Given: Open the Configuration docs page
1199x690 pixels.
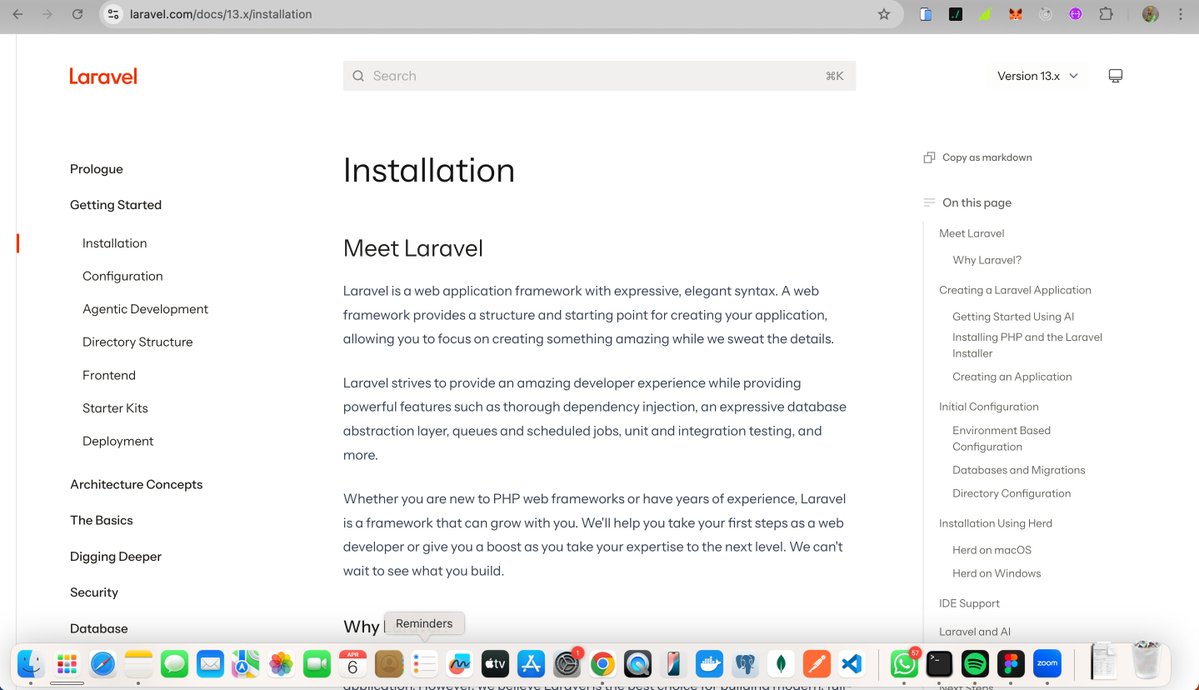Looking at the screenshot, I should pyautogui.click(x=122, y=276).
